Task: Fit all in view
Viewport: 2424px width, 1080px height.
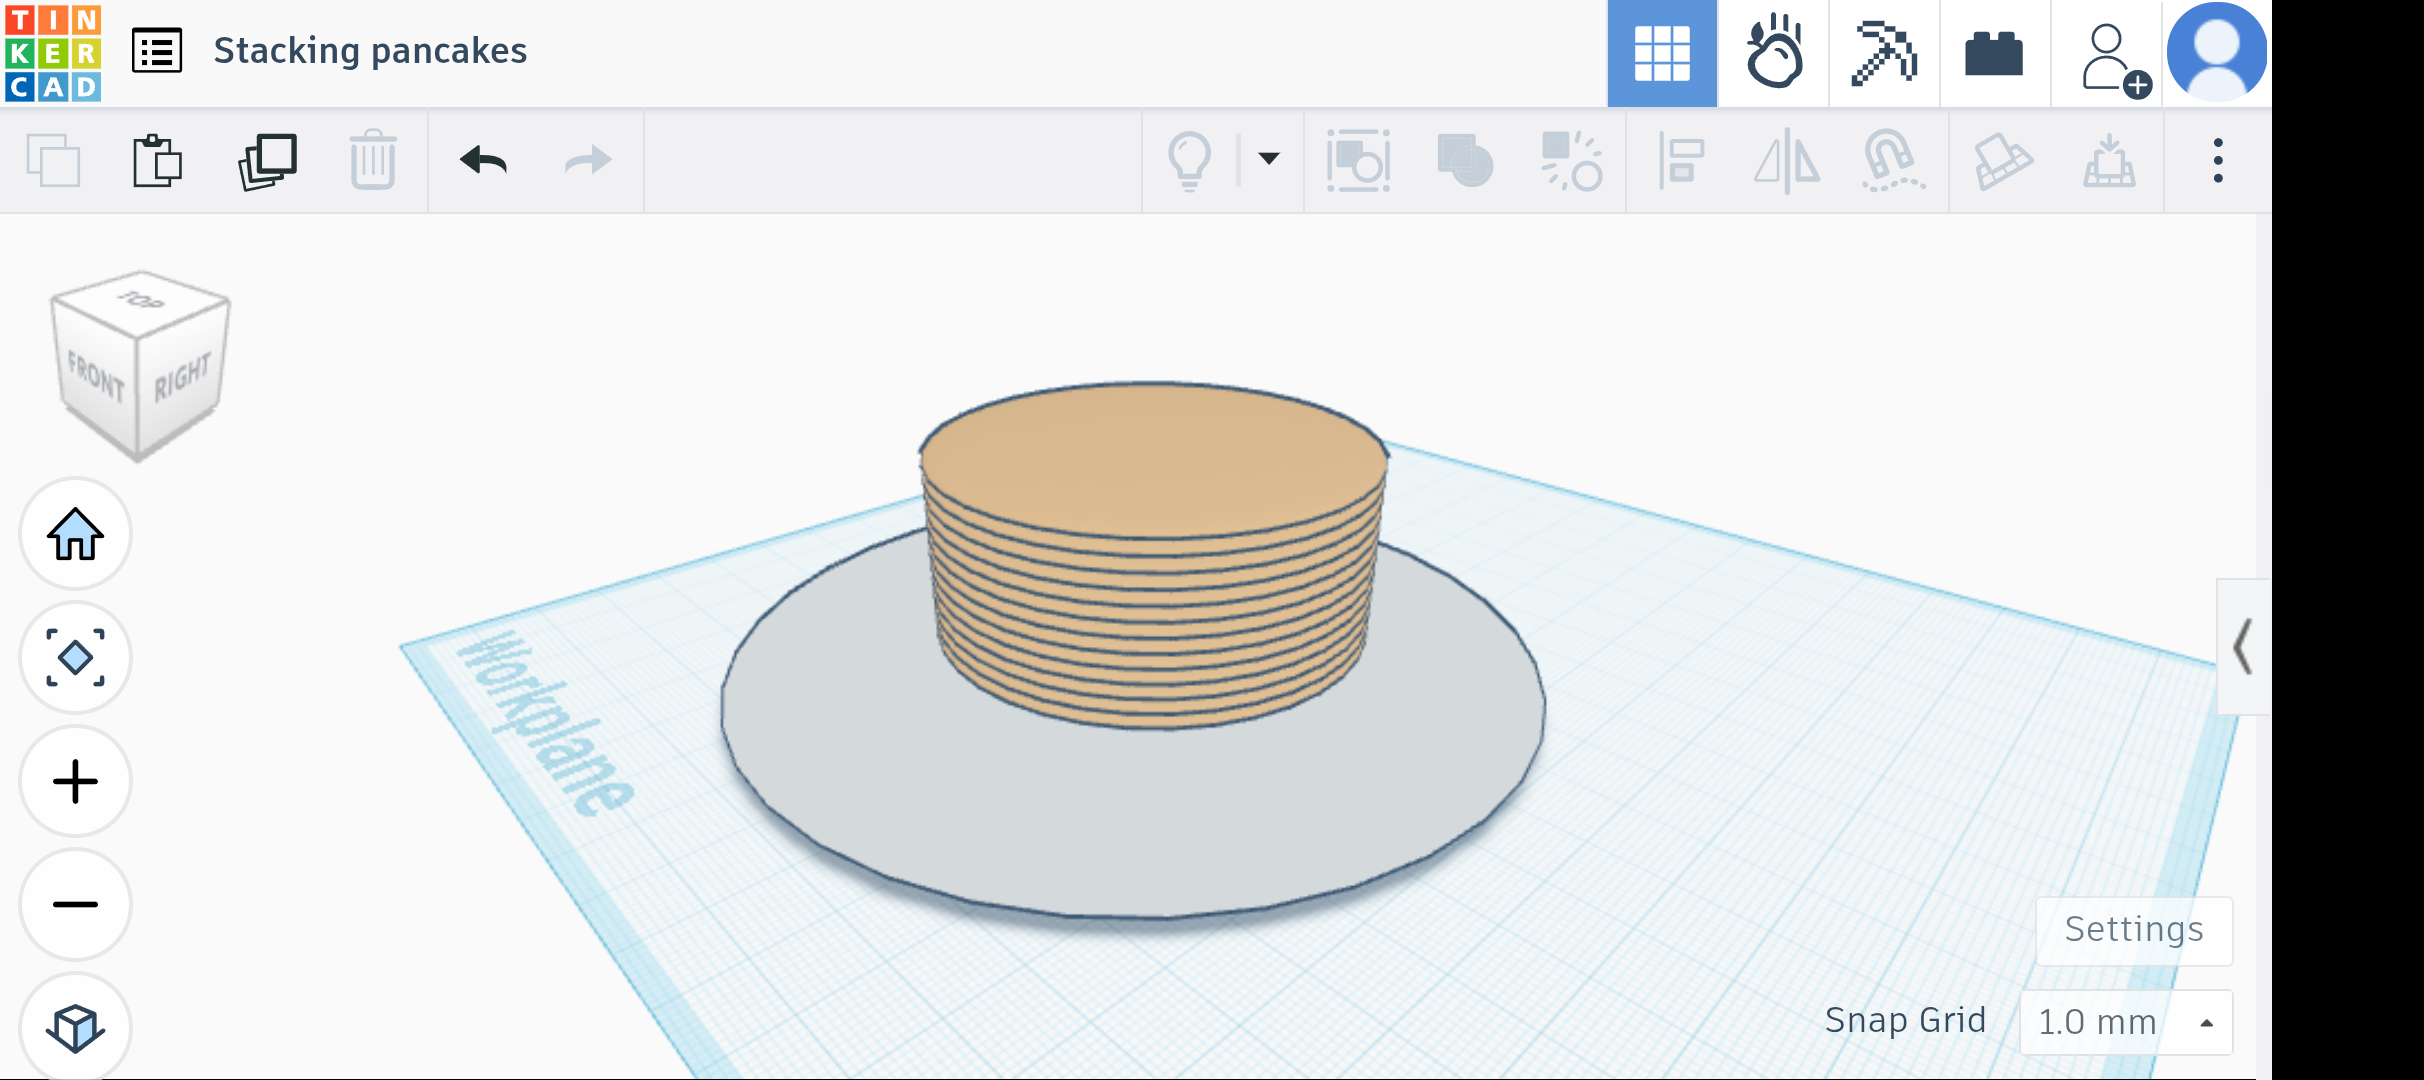Action: pos(75,658)
